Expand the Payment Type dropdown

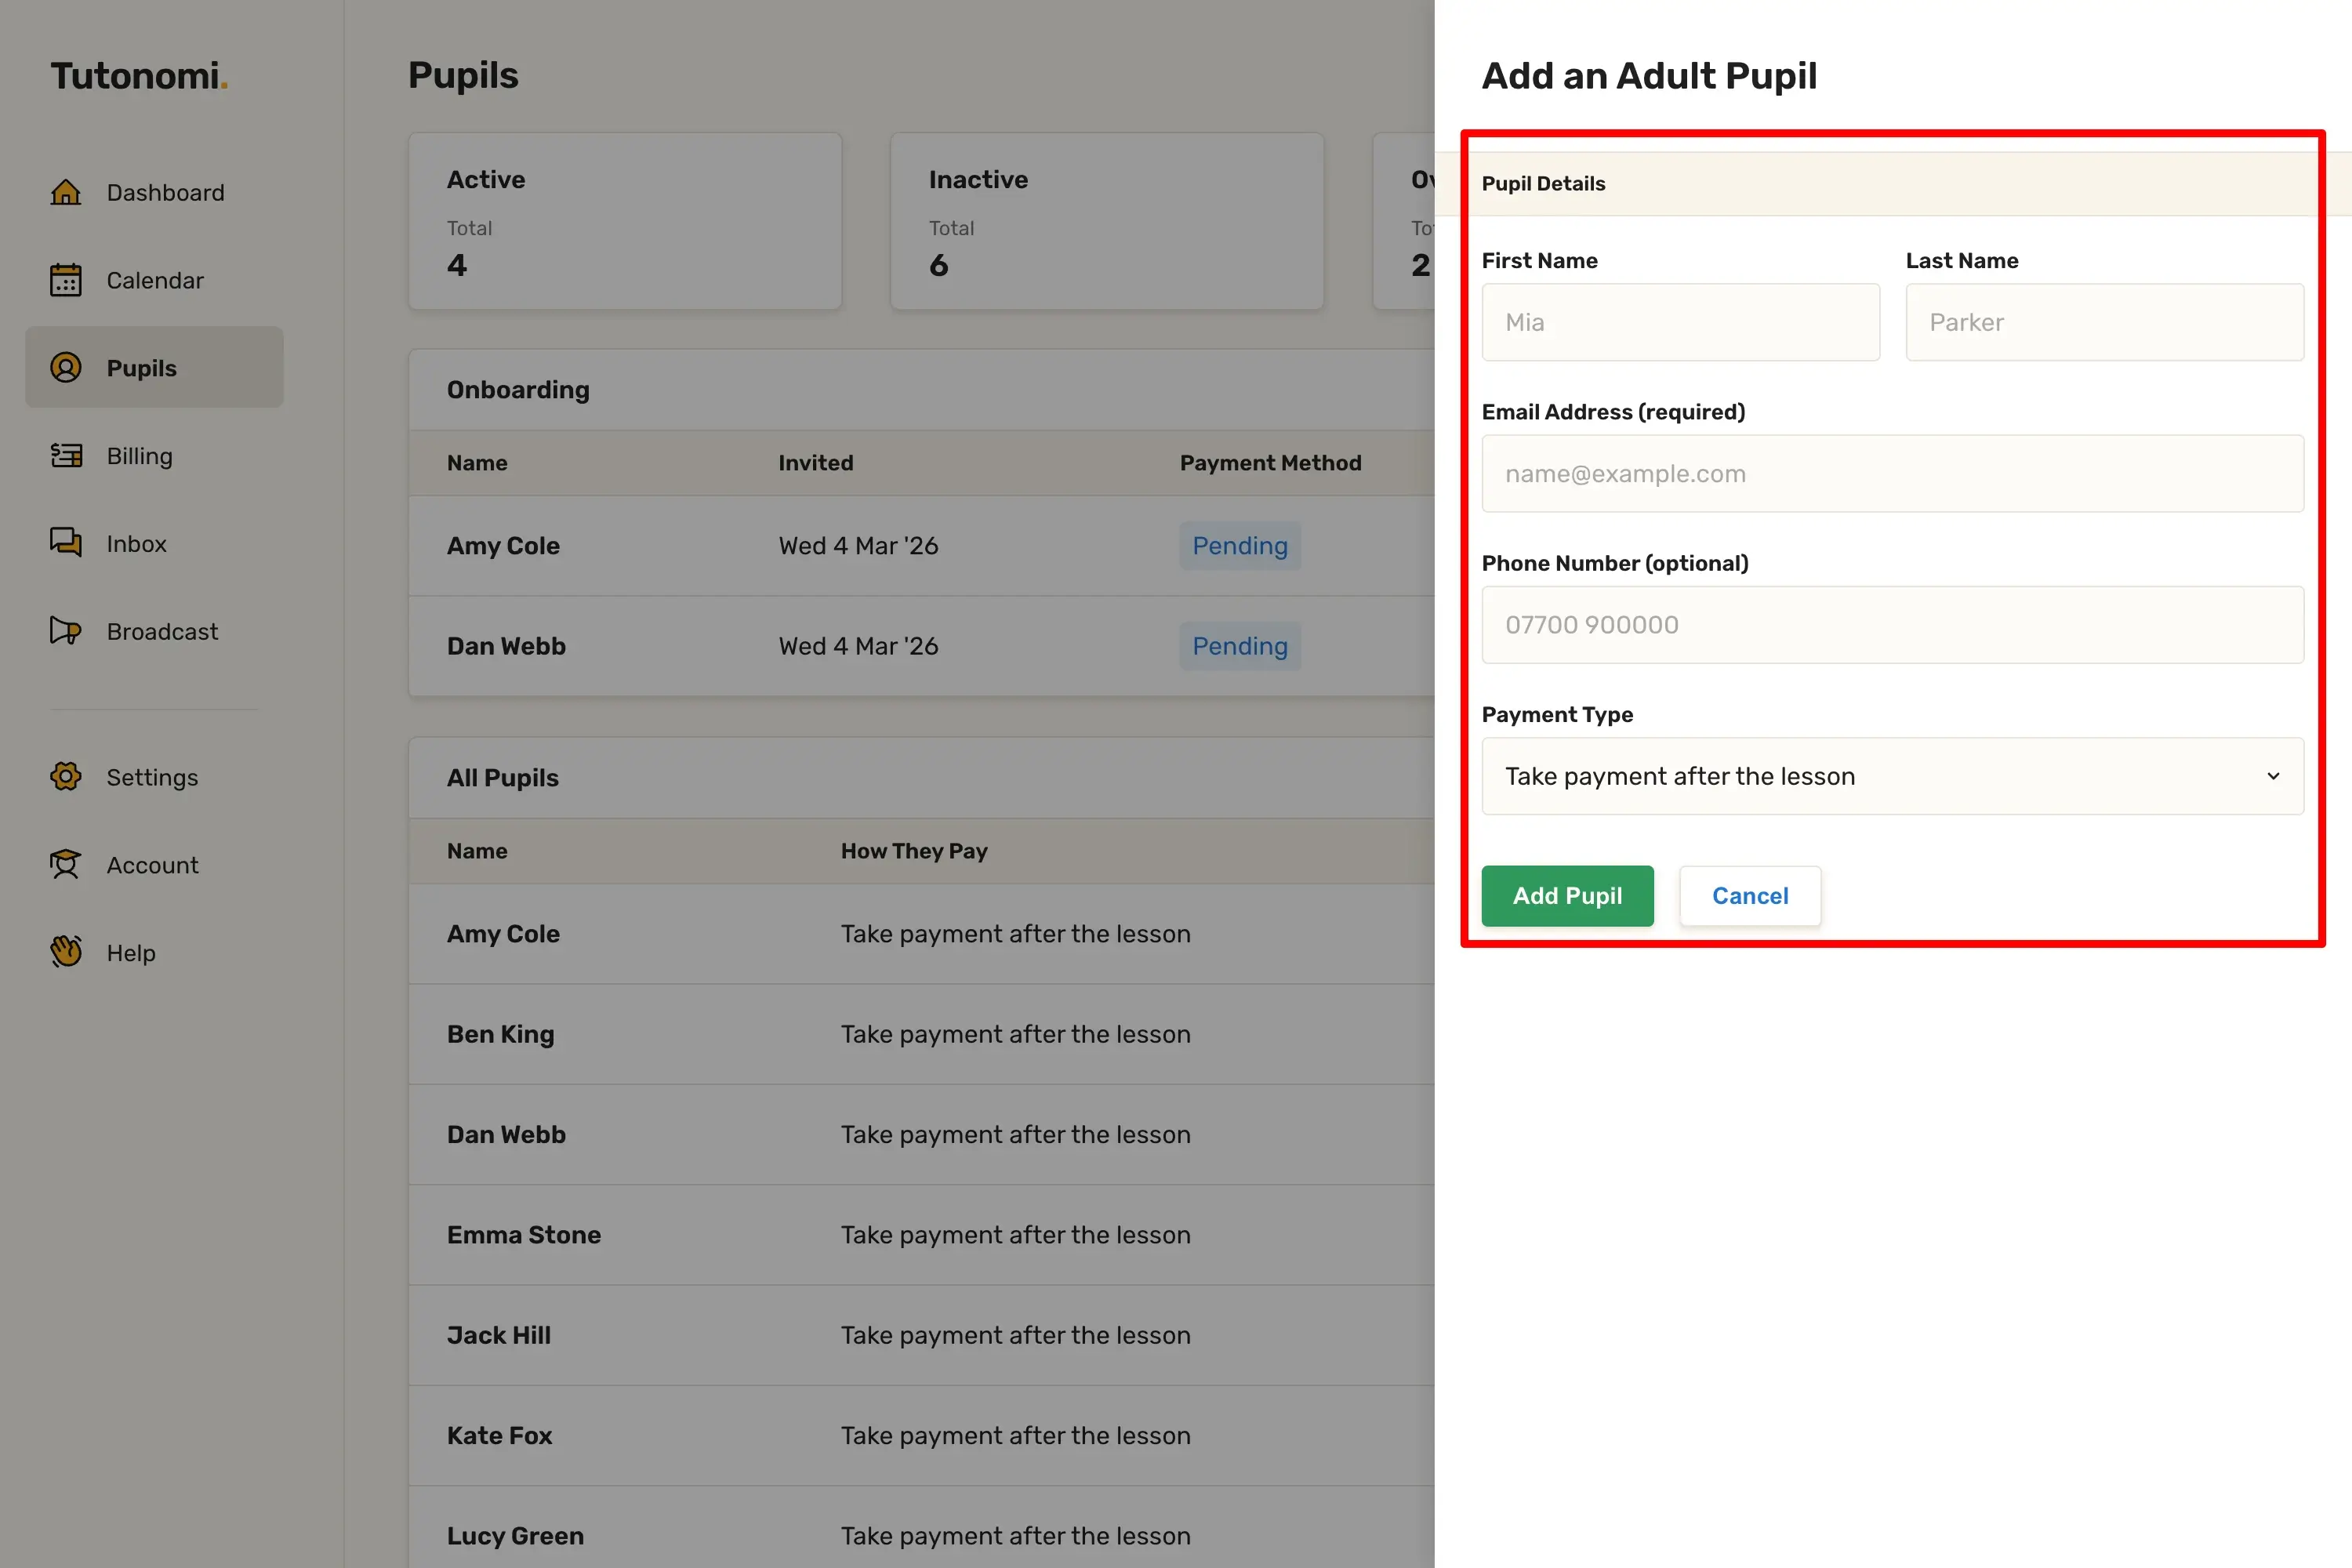(x=1890, y=776)
